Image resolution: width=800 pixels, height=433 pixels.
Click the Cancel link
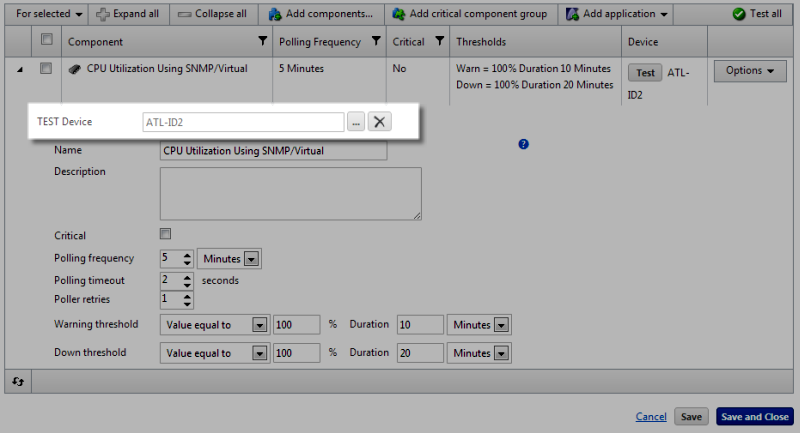coord(651,417)
